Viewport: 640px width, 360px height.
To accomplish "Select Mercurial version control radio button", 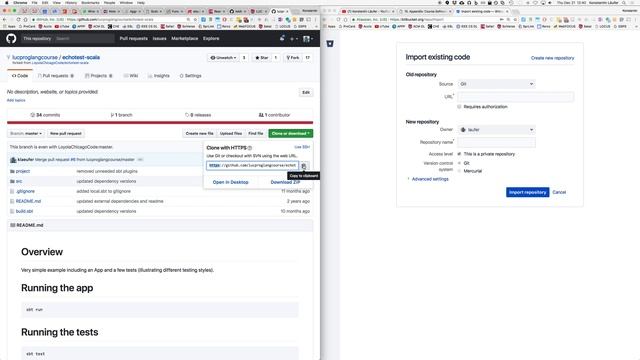I will pyautogui.click(x=460, y=171).
